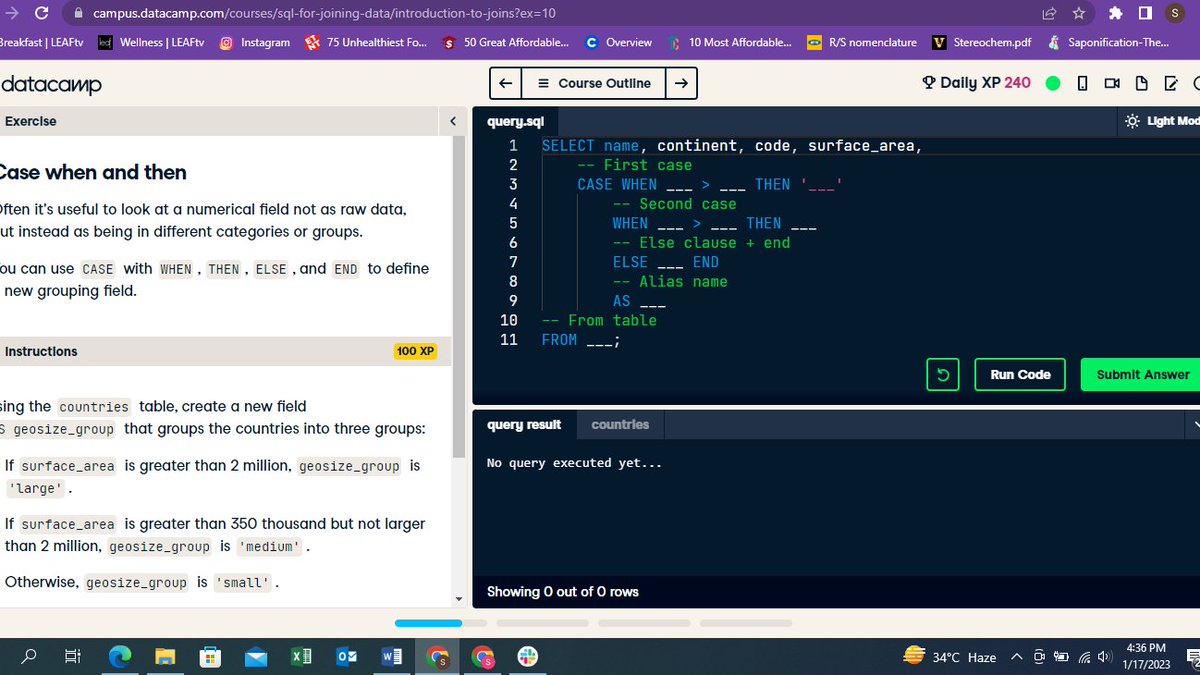Bookmark this page with the star icon
The width and height of the screenshot is (1200, 675).
(x=1079, y=13)
